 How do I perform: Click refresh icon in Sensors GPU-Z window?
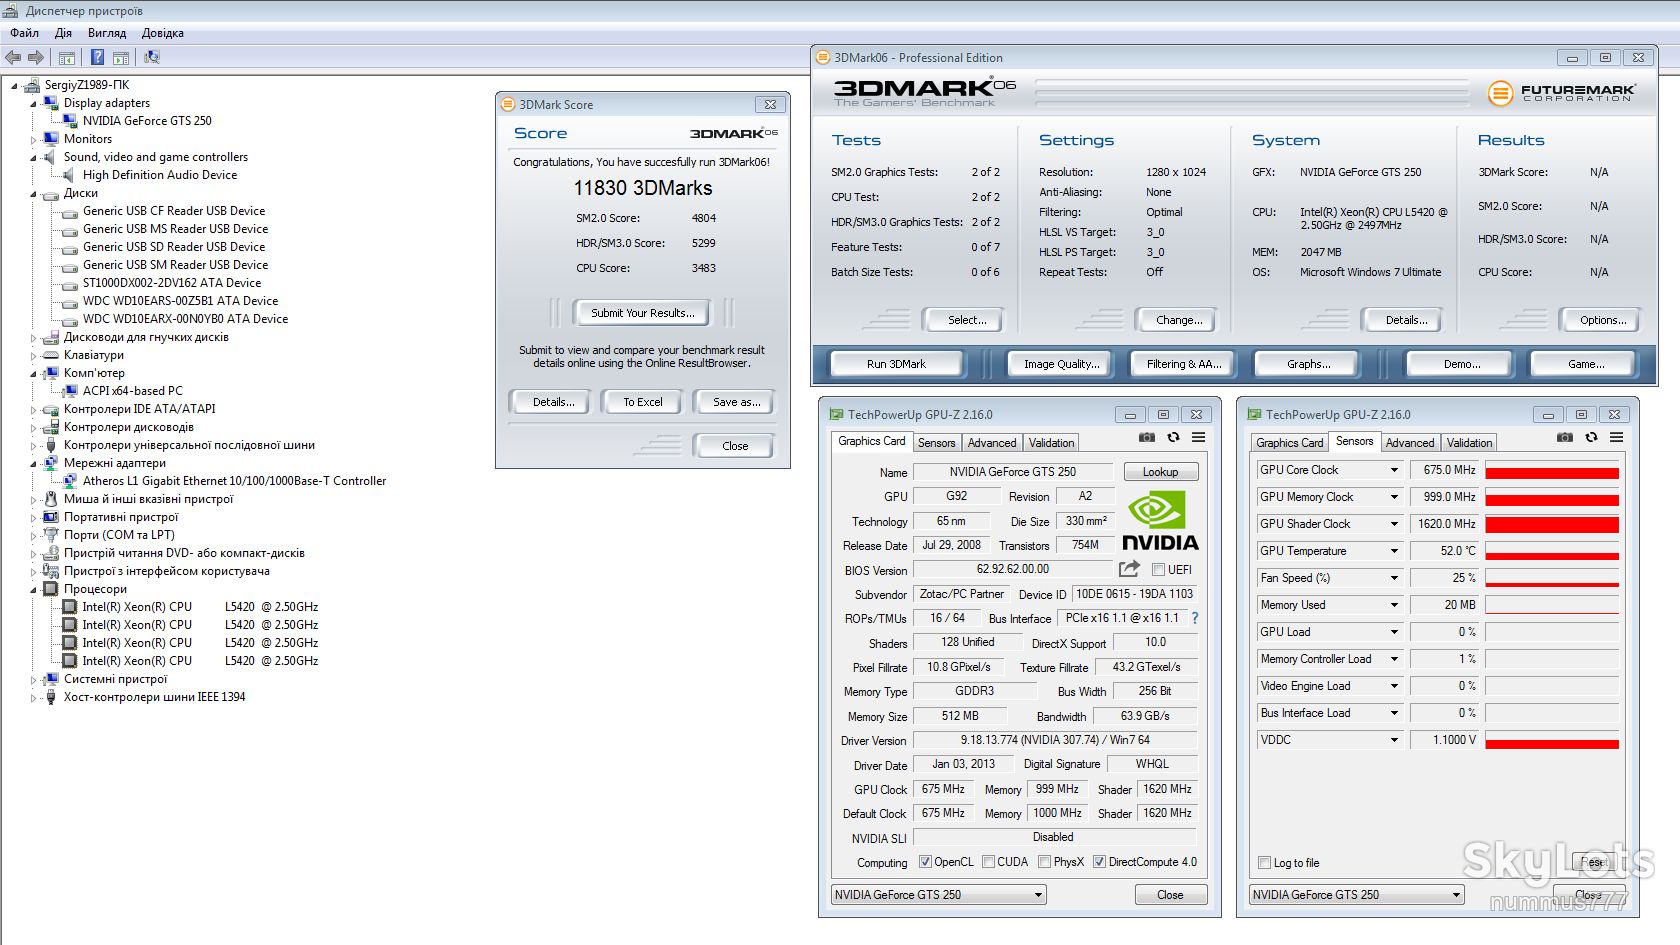tap(1591, 438)
